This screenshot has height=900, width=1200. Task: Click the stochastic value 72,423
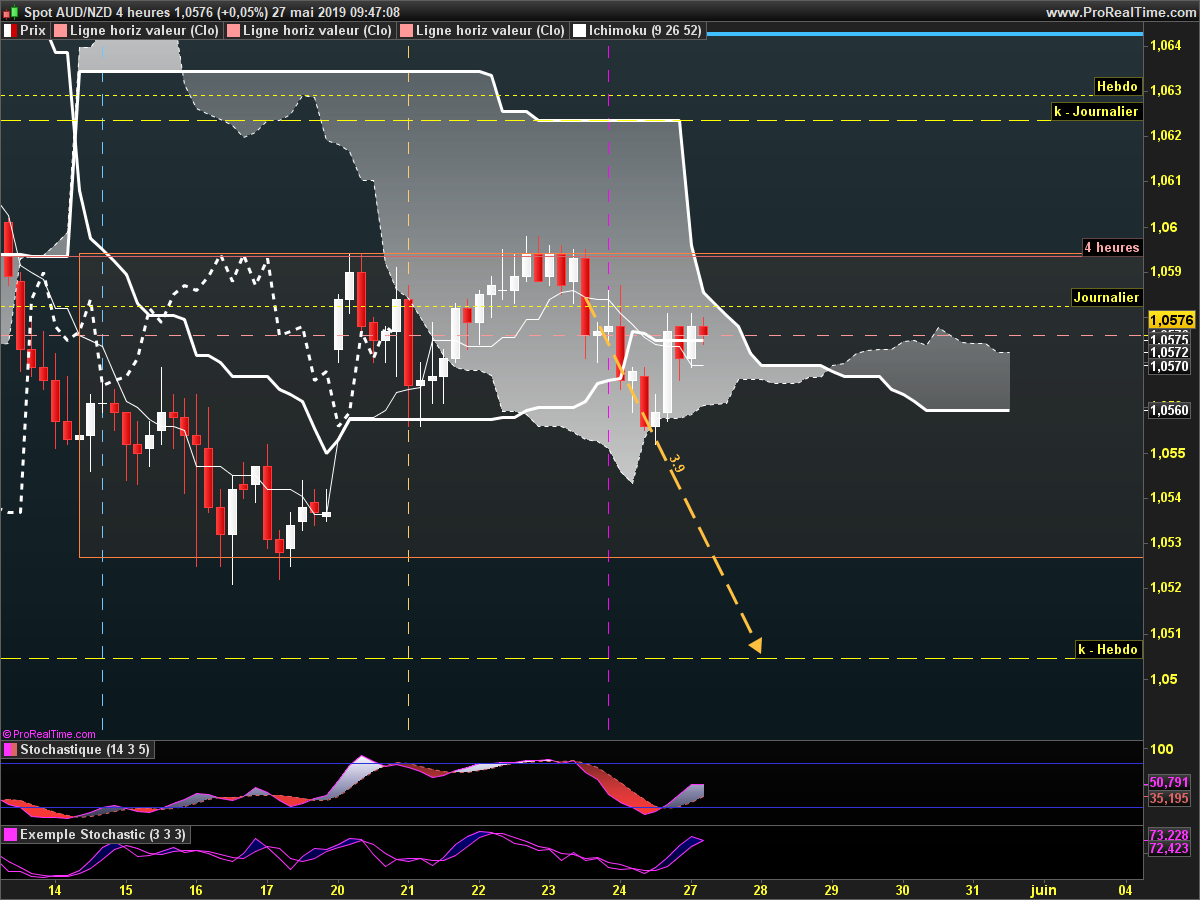1170,849
